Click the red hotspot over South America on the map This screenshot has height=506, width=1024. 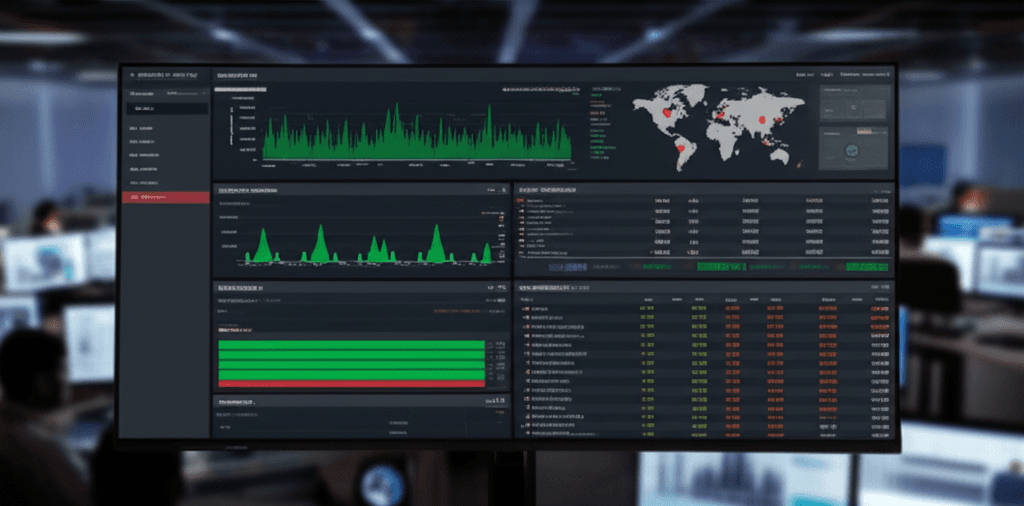[x=682, y=148]
